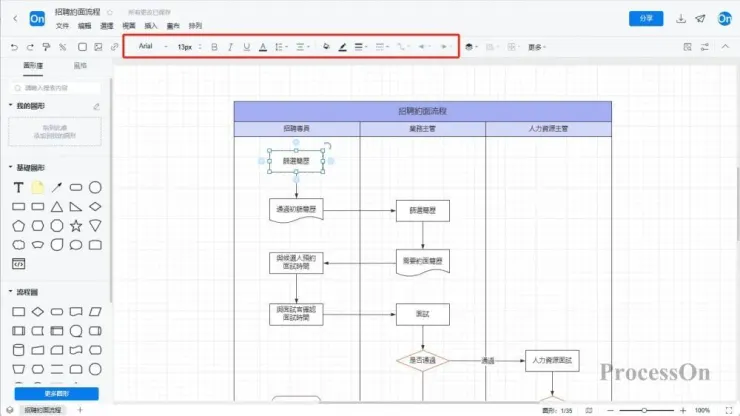Click the ProcessOn logo icon
The image size is (740, 416).
point(37,18)
